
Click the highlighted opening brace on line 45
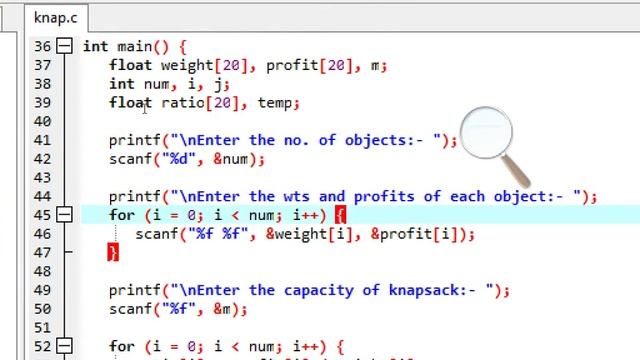(340, 215)
